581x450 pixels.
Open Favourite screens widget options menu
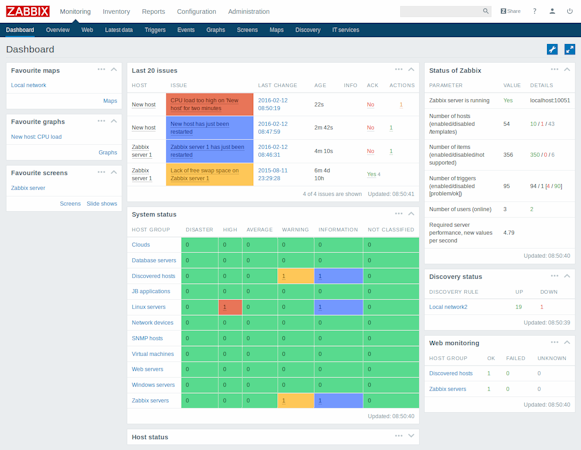(x=101, y=172)
